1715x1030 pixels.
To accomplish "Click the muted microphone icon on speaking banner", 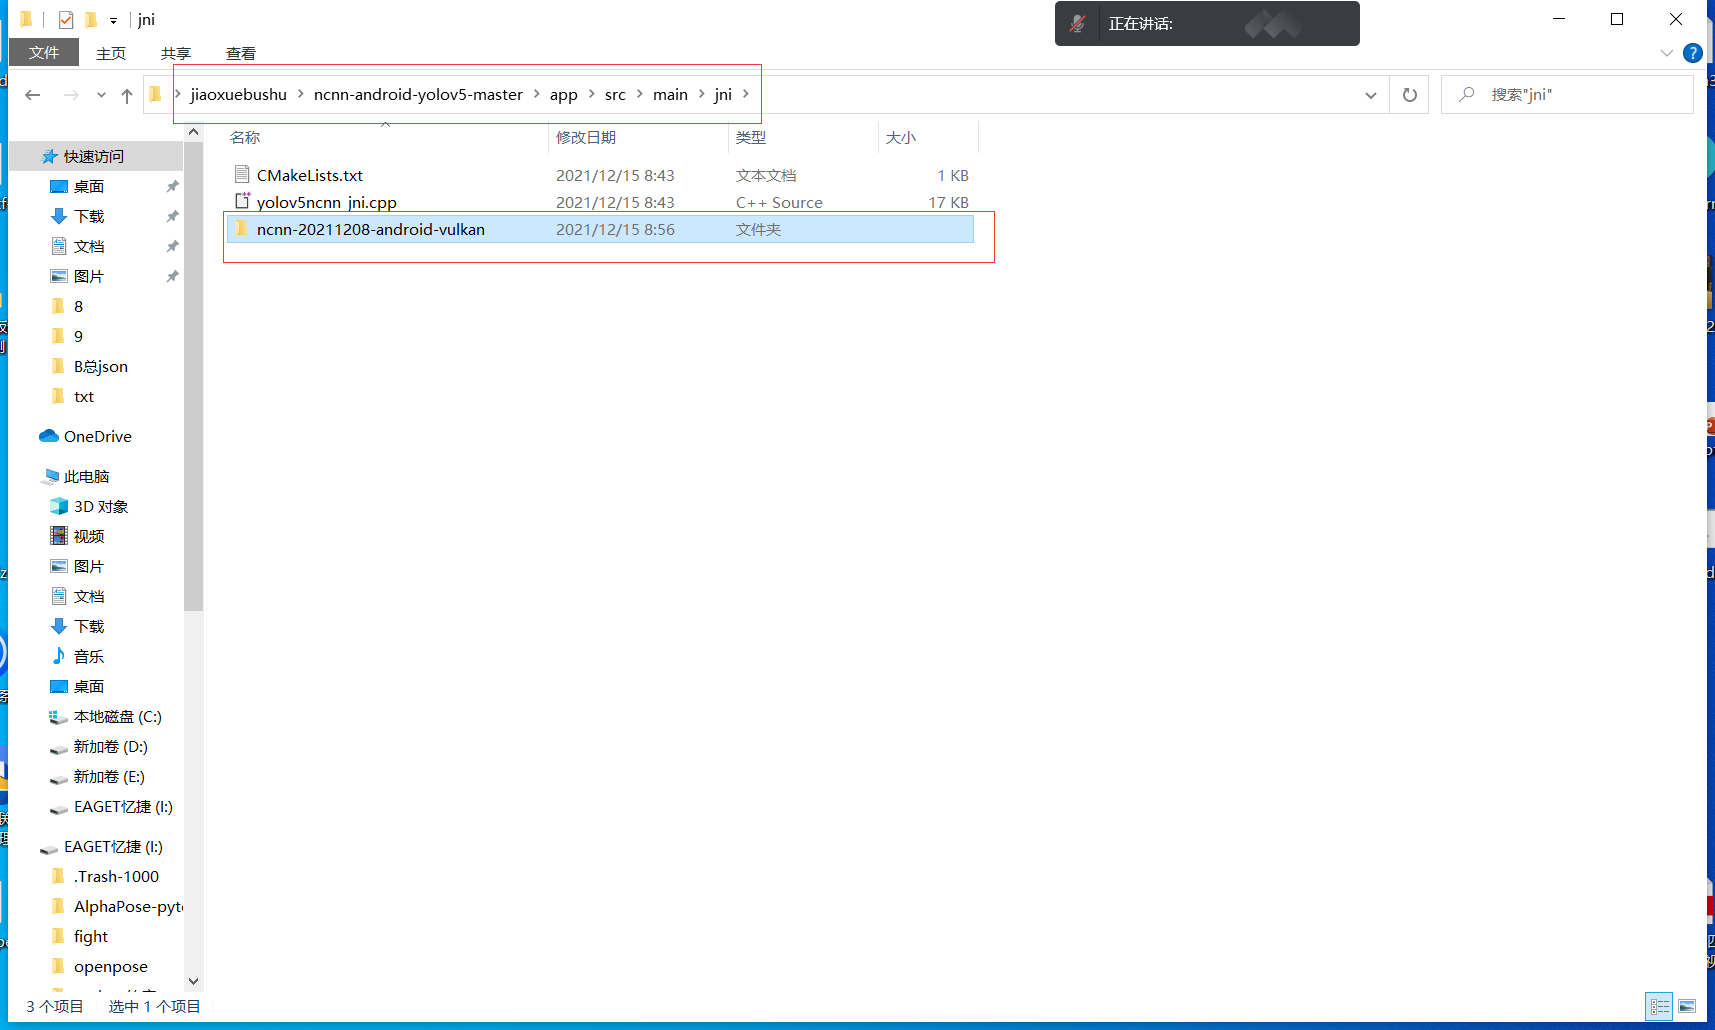I will click(1078, 23).
